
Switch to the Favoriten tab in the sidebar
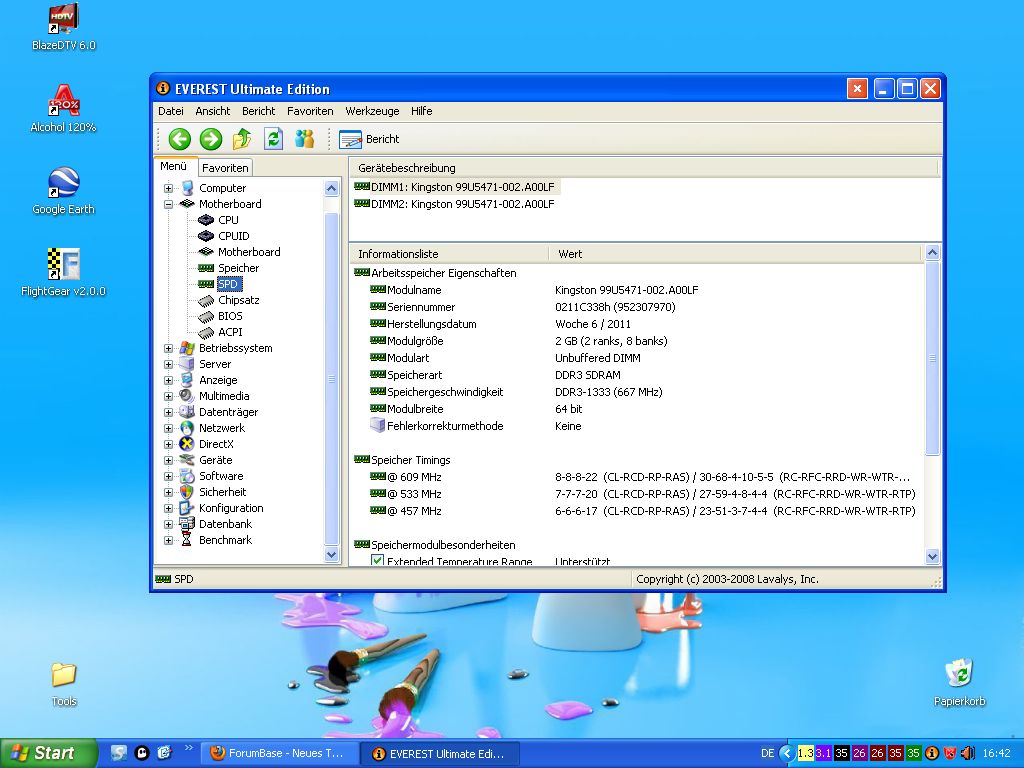(x=225, y=168)
